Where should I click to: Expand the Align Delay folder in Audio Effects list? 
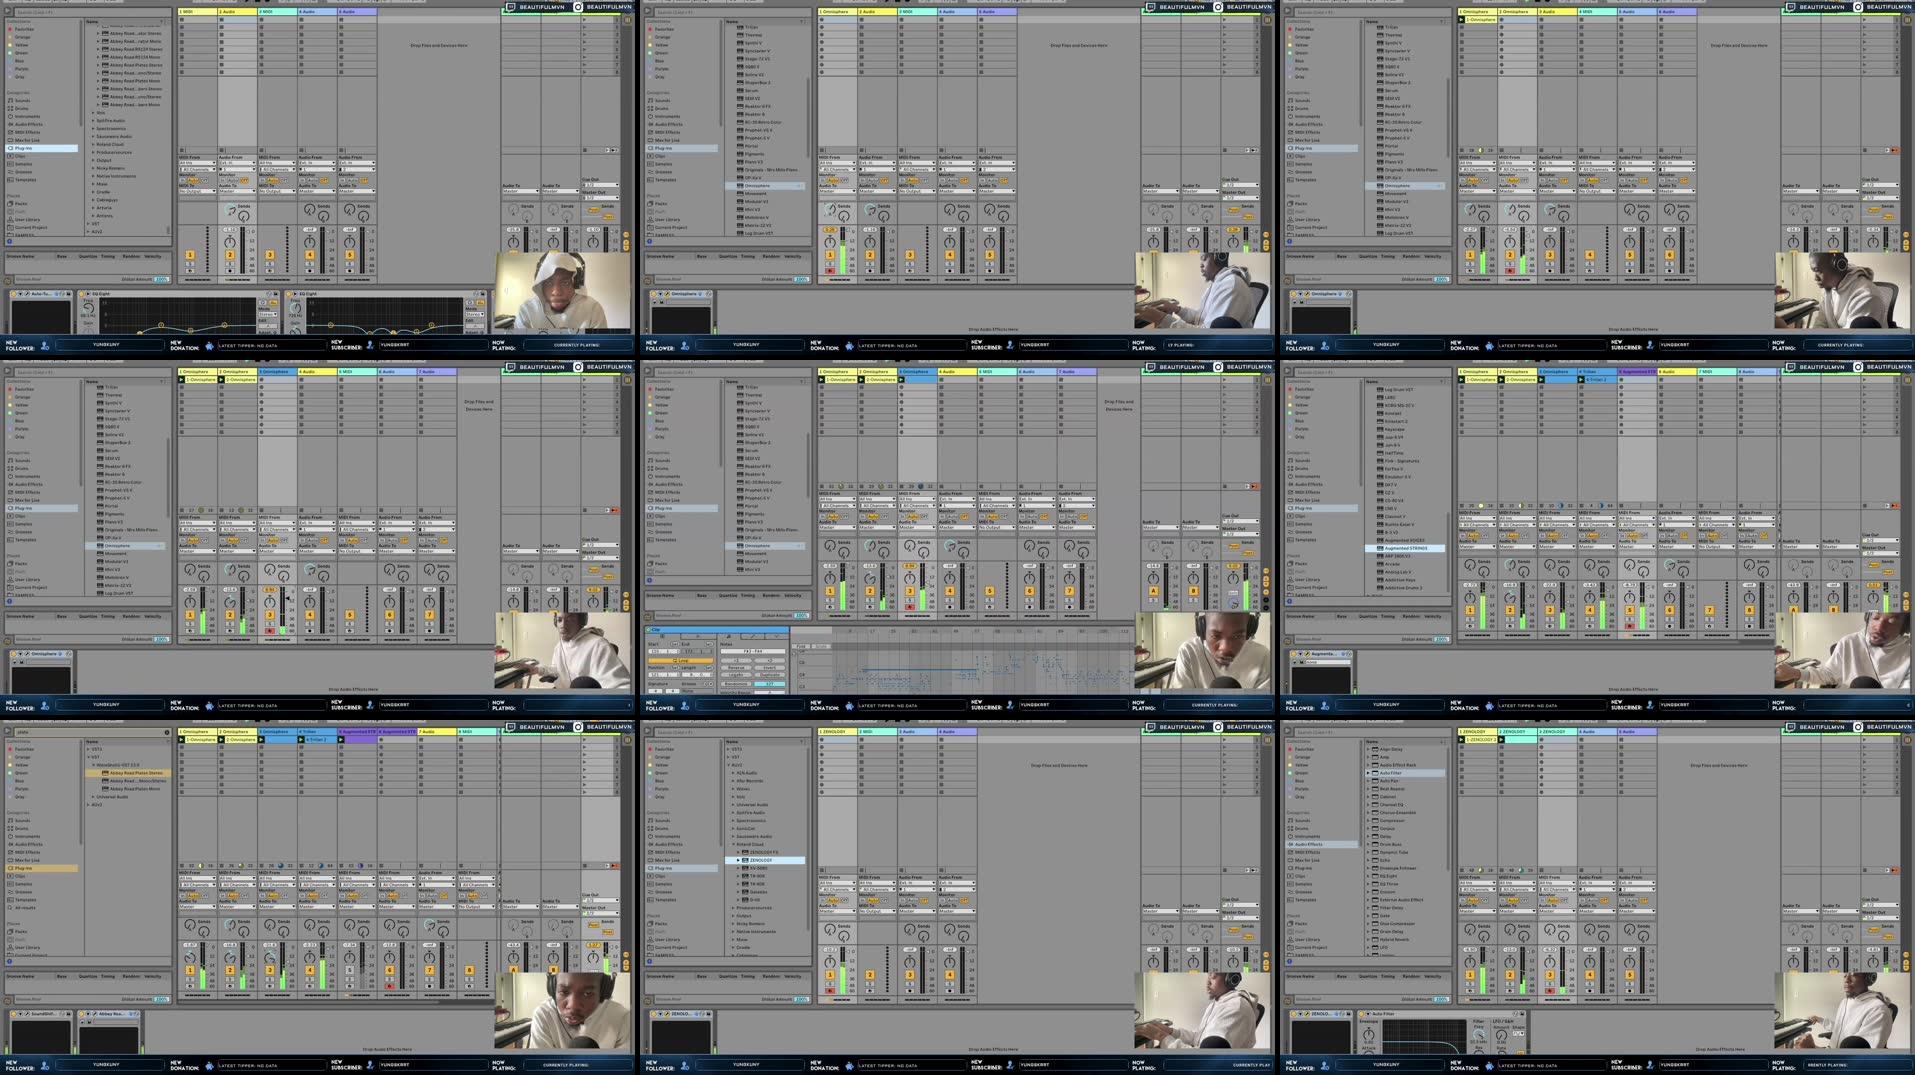coord(1368,749)
